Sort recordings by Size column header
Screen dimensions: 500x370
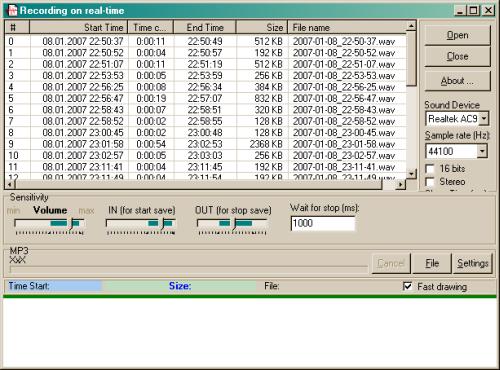(262, 27)
